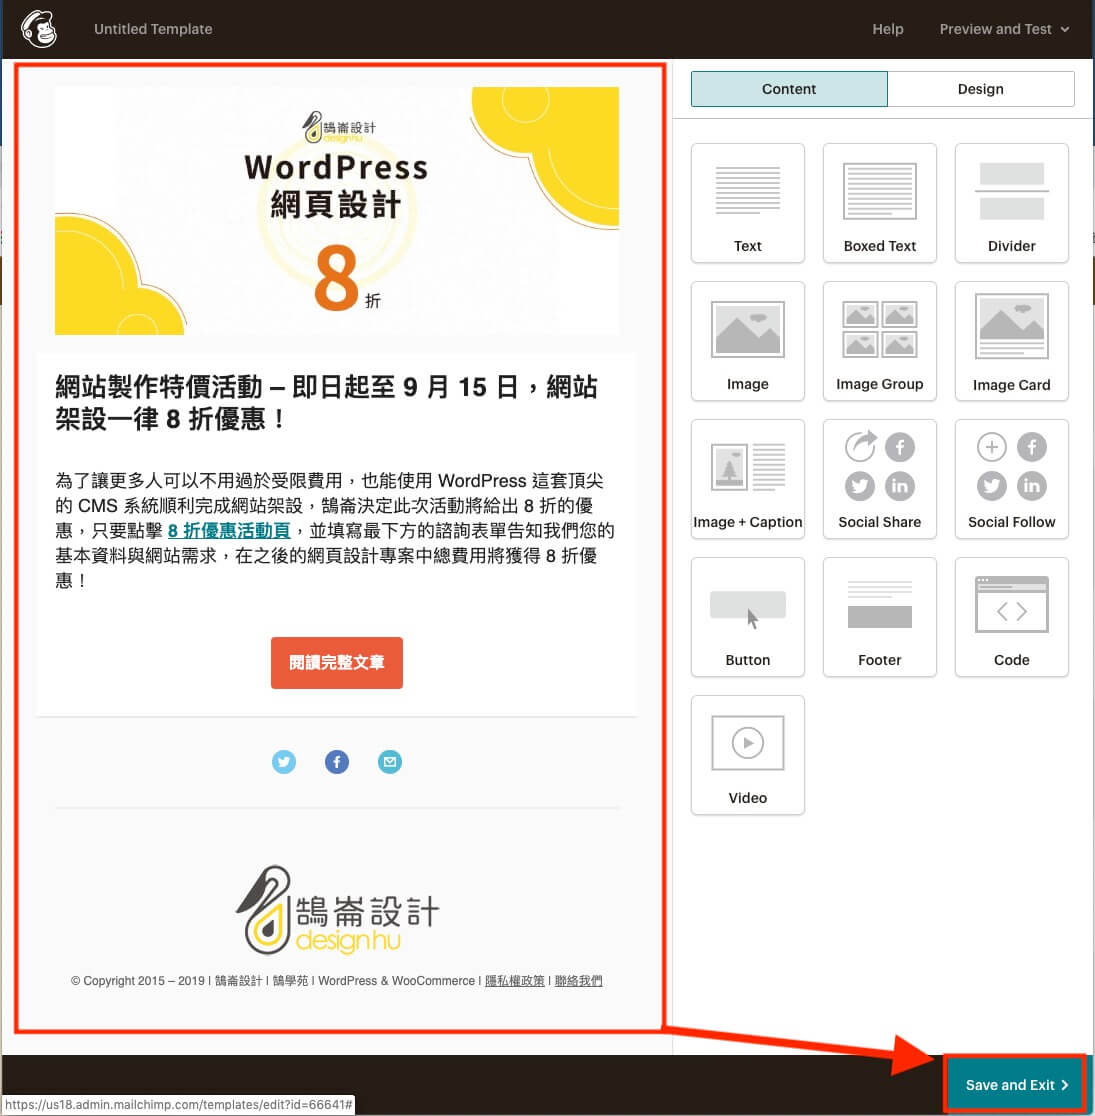Choose the Divider content block
The height and width of the screenshot is (1116, 1095).
(x=1011, y=204)
